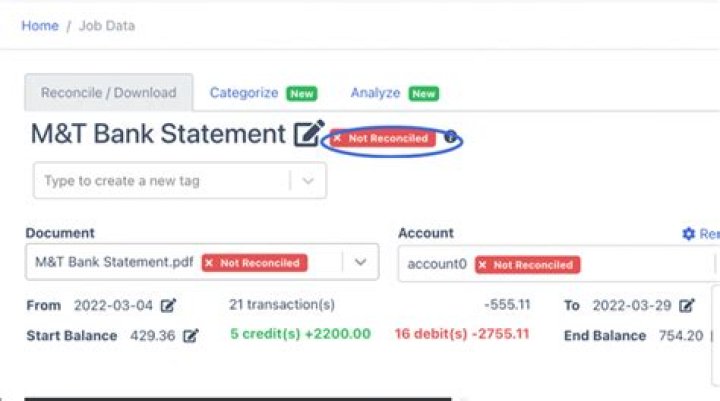720x401 pixels.
Task: Edit the From date 2022-03-04
Action: pos(168,305)
